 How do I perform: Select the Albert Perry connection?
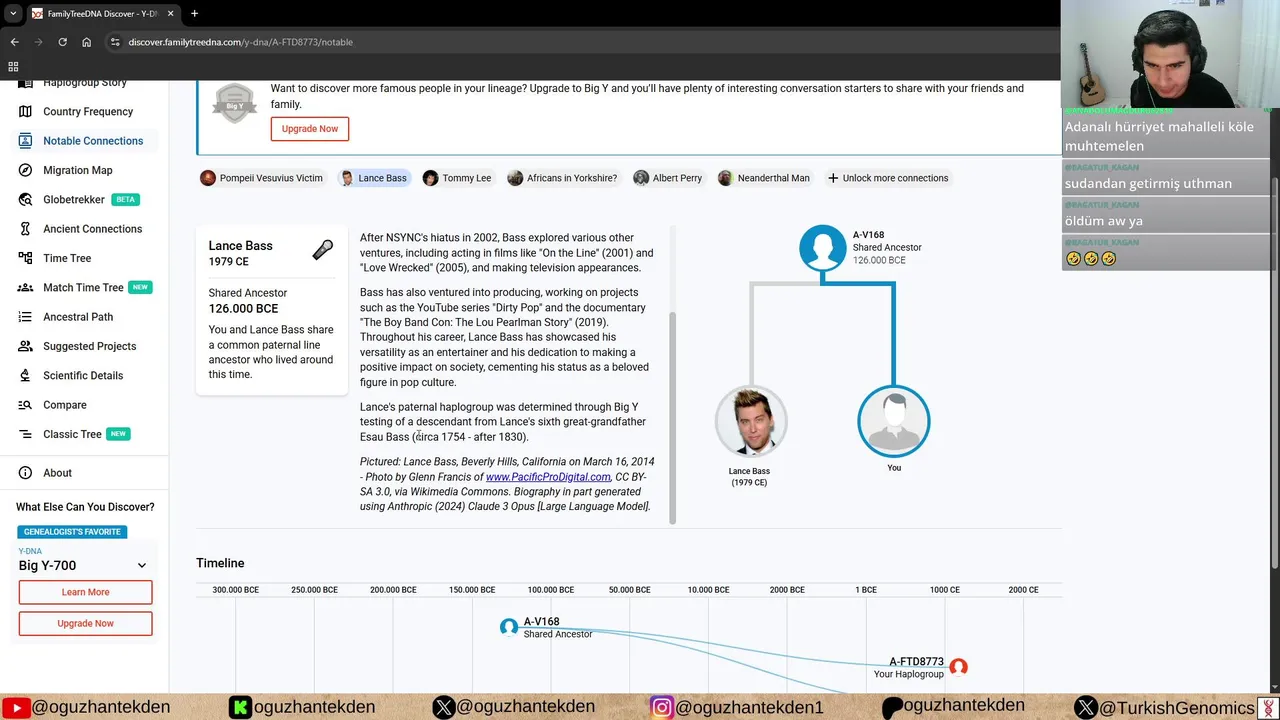(668, 178)
